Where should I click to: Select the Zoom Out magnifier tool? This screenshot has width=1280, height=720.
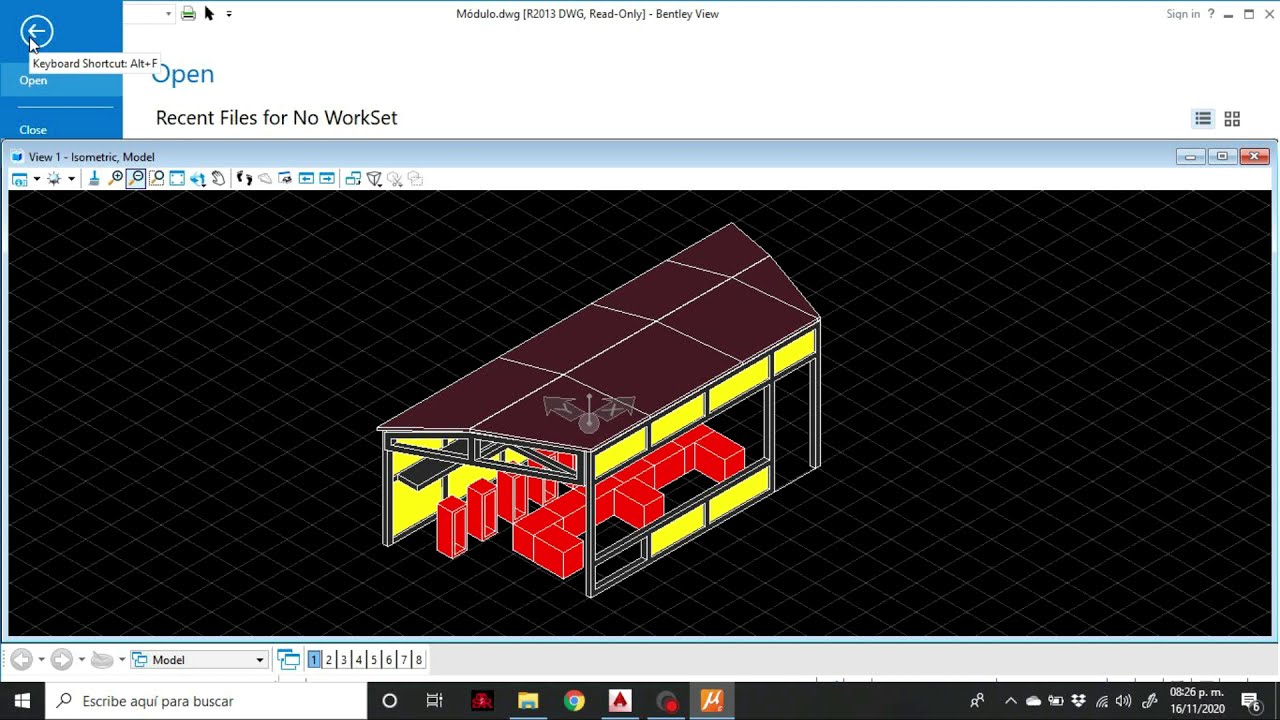pos(135,179)
